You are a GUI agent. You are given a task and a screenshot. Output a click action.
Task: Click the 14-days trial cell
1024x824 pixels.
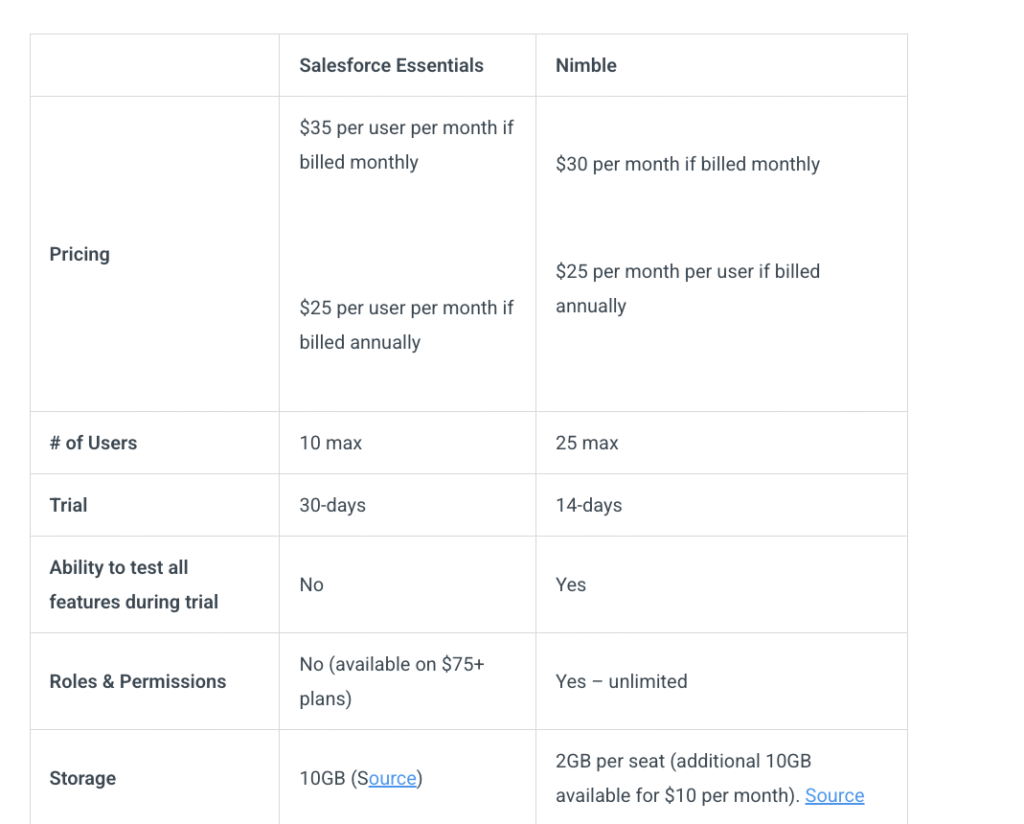588,505
